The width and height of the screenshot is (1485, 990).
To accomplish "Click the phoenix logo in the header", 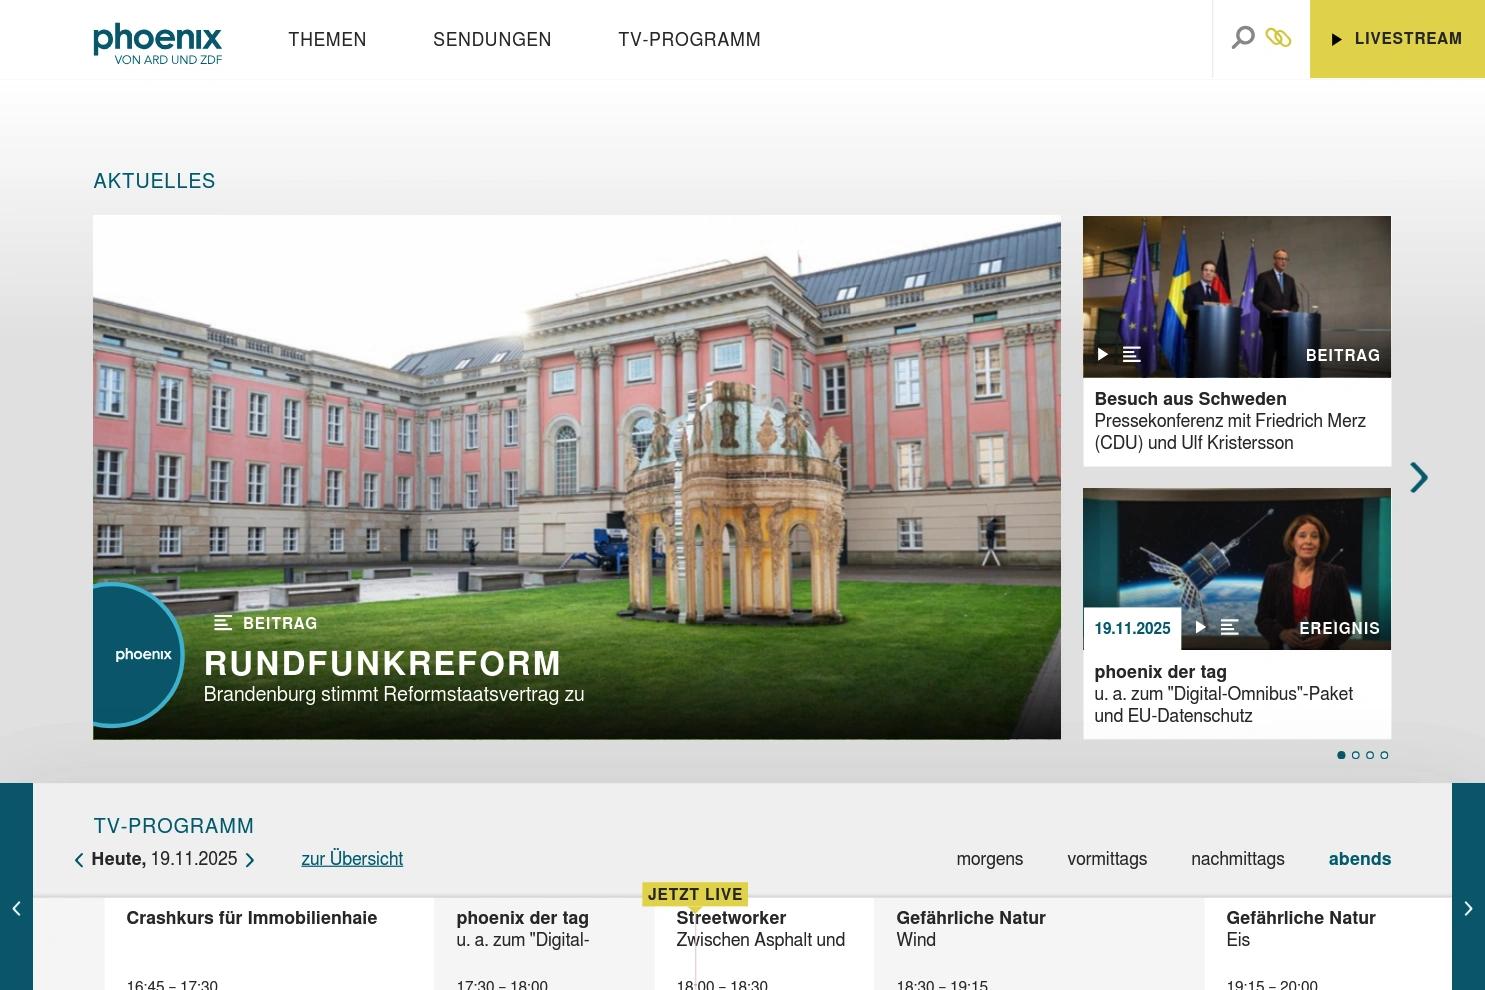I will tap(158, 44).
